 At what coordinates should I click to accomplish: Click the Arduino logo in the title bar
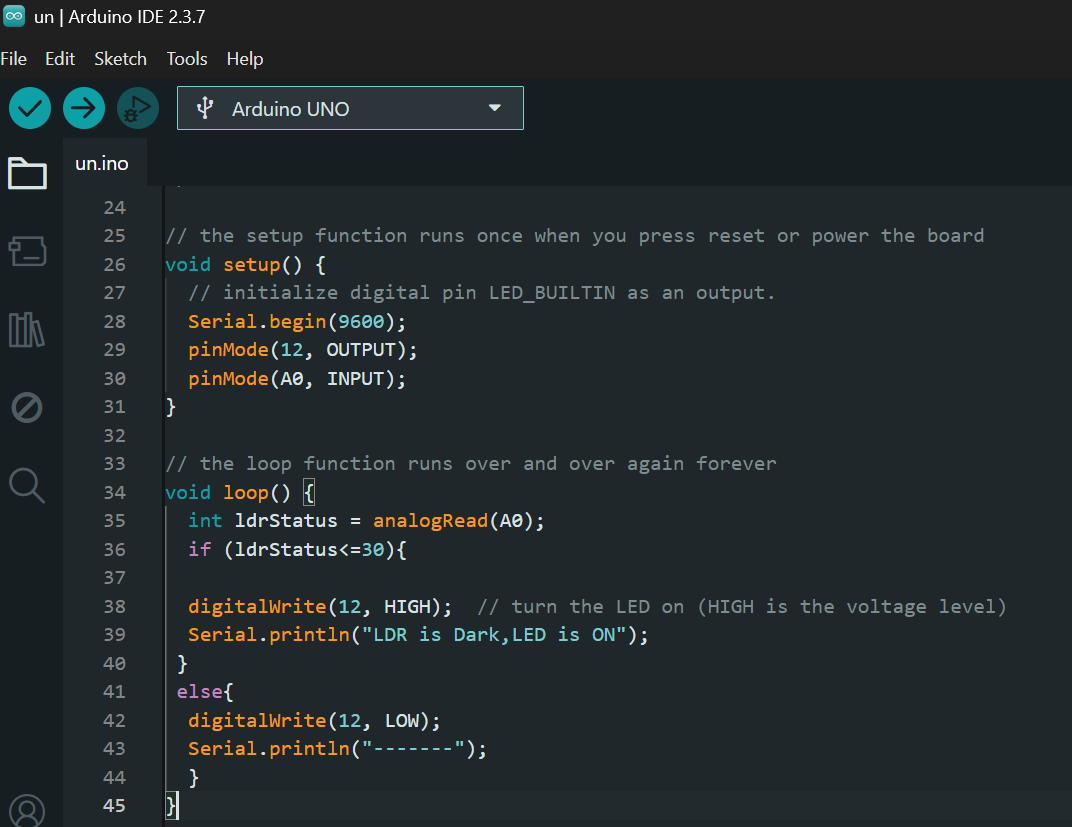coord(14,17)
